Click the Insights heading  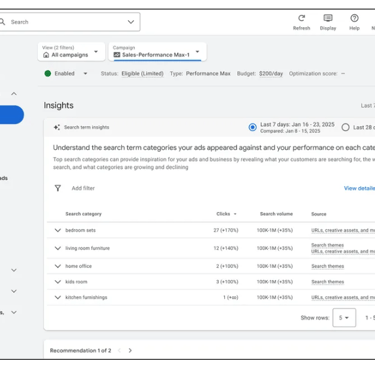pyautogui.click(x=59, y=105)
